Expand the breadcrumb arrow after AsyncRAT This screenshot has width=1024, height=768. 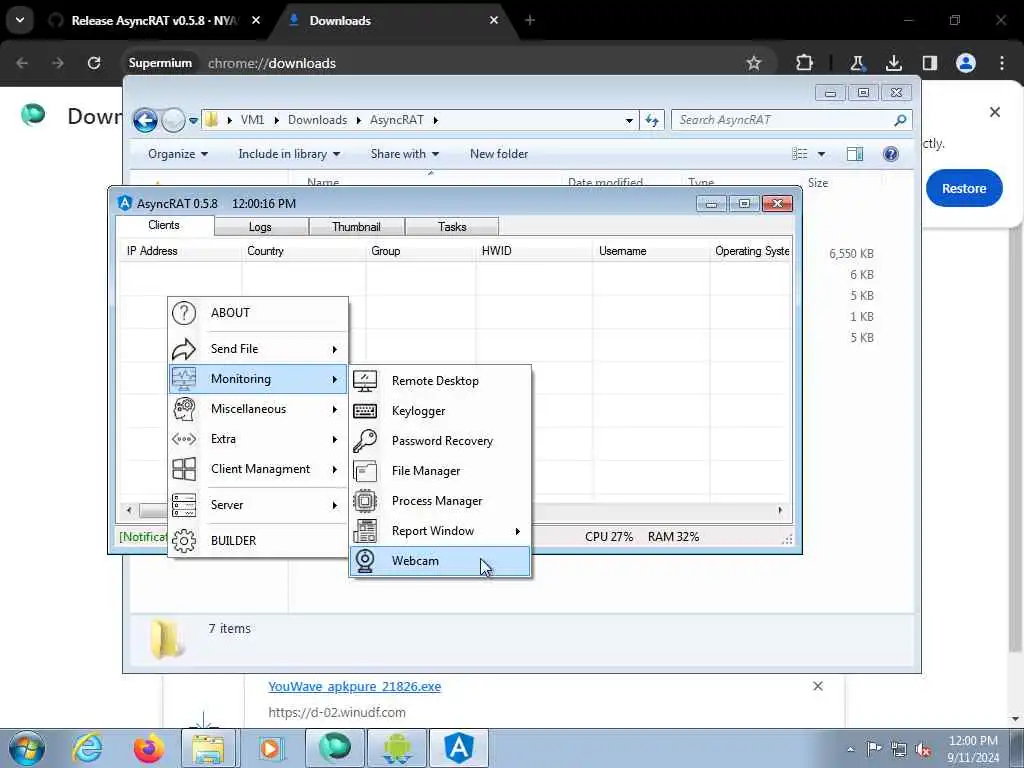pyautogui.click(x=436, y=120)
